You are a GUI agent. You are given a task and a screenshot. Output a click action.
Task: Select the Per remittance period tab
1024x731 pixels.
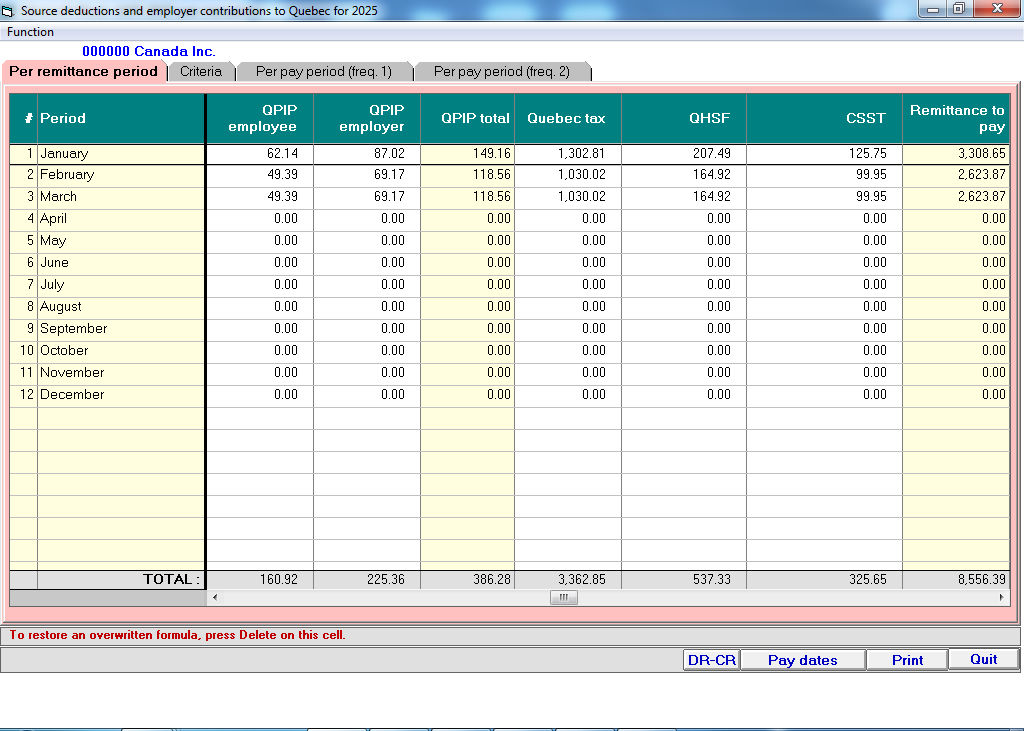84,72
